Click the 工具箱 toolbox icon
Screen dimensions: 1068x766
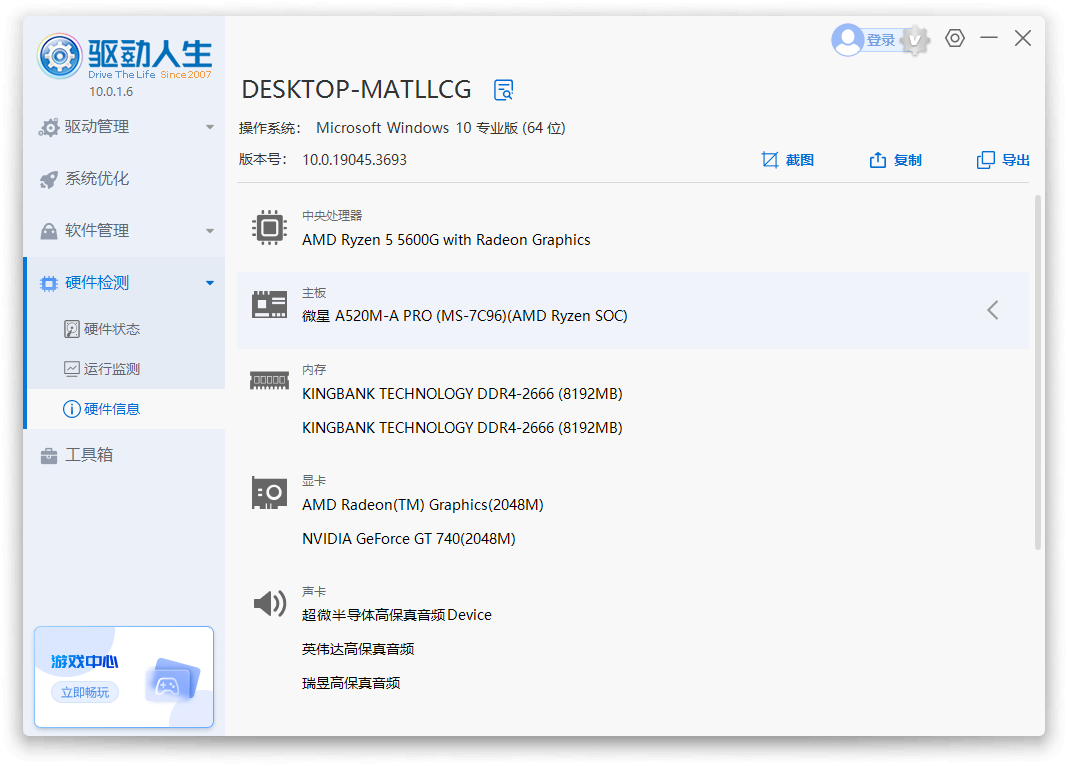(x=49, y=456)
